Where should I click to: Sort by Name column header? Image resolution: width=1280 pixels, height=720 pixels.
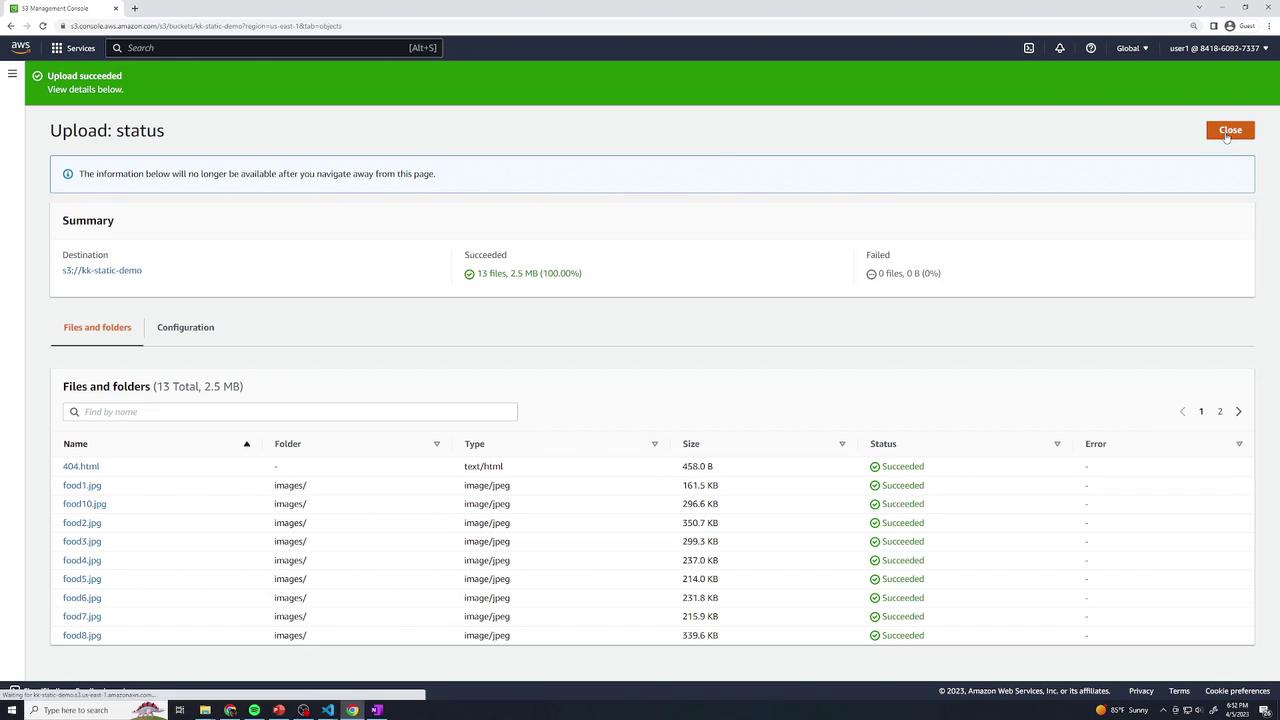point(76,444)
